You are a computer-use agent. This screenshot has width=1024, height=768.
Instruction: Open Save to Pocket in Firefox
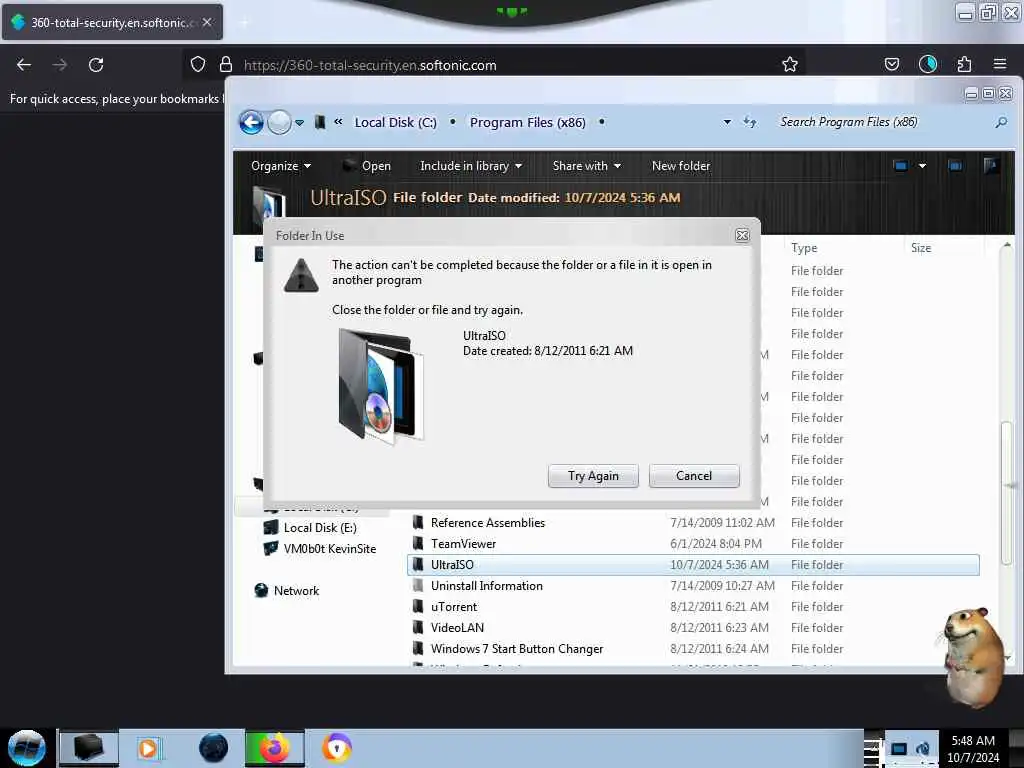(x=891, y=65)
